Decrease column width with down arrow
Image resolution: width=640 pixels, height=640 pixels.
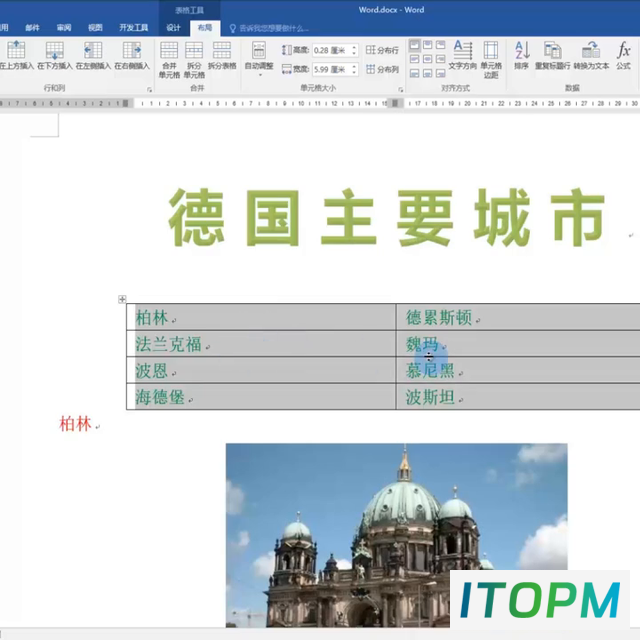coord(354,73)
